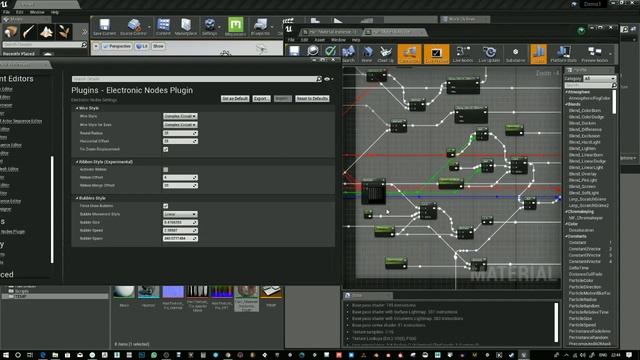Open Wire Style dropdown

[x=180, y=116]
